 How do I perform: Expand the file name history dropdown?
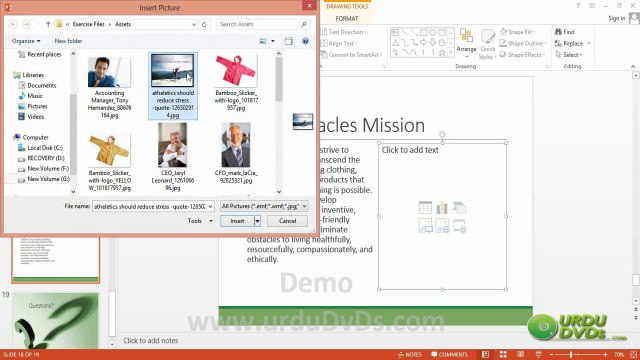(211, 207)
